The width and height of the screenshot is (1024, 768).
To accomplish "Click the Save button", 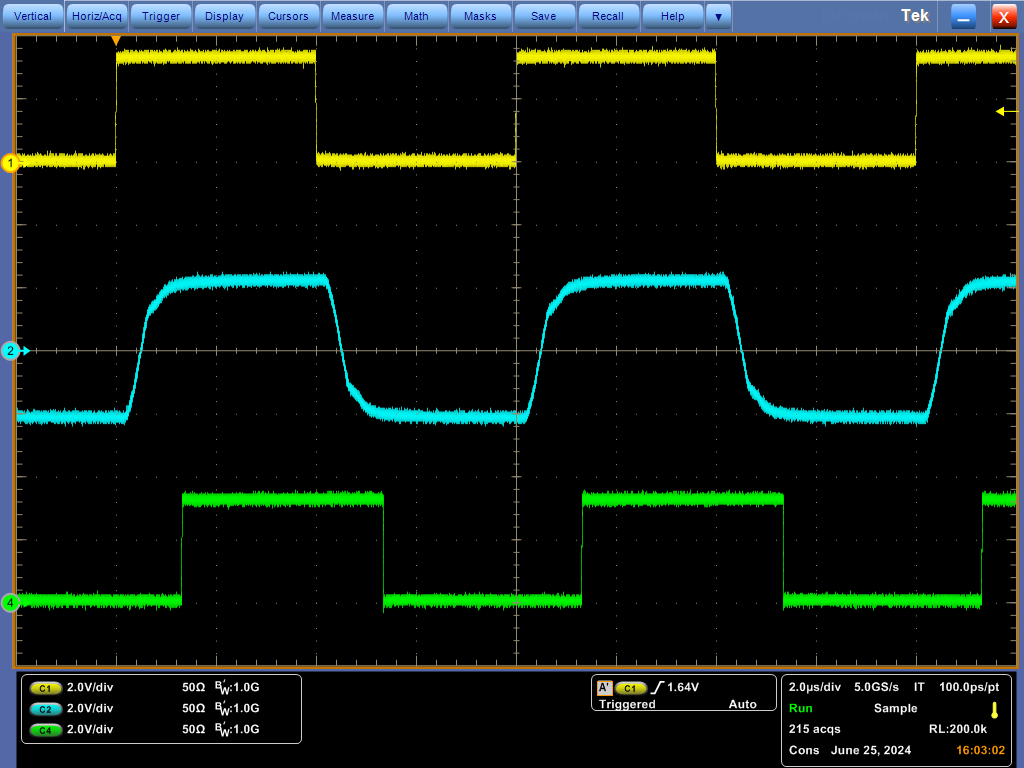I will [544, 15].
